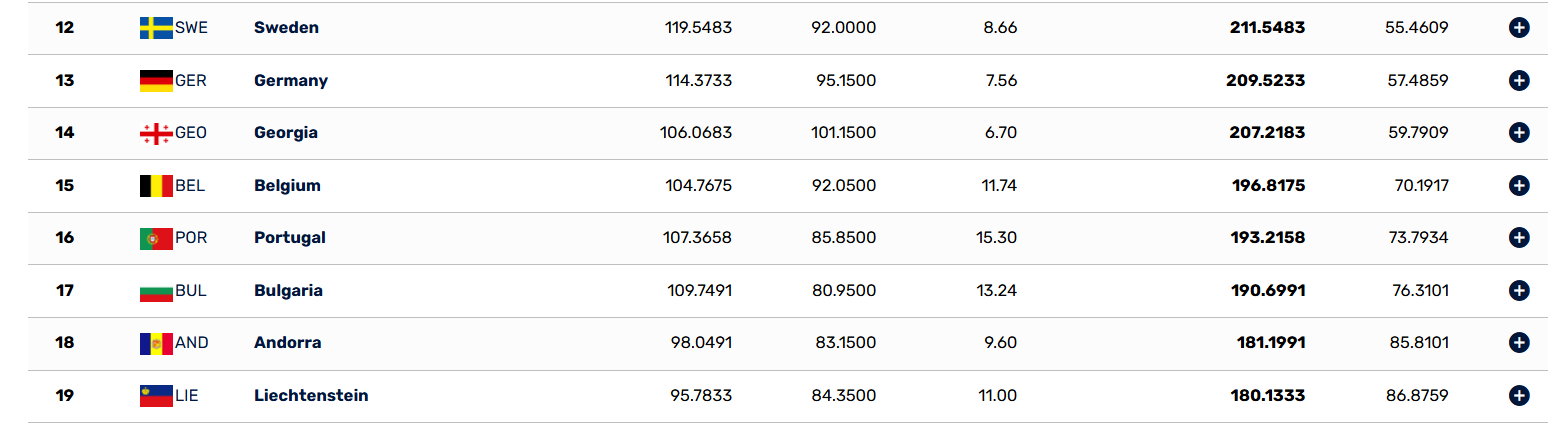Expand the Bulgaria row
This screenshot has width=1563, height=434.
pyautogui.click(x=1519, y=291)
